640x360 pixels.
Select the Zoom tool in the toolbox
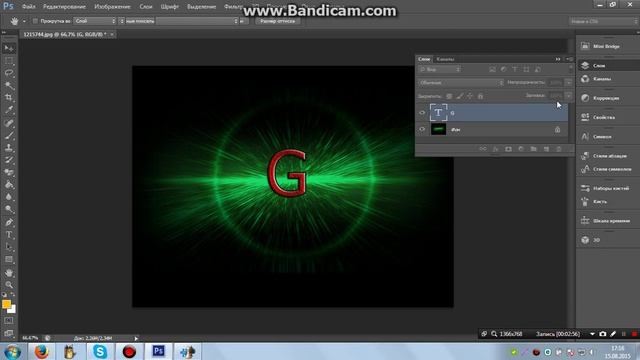point(9,284)
